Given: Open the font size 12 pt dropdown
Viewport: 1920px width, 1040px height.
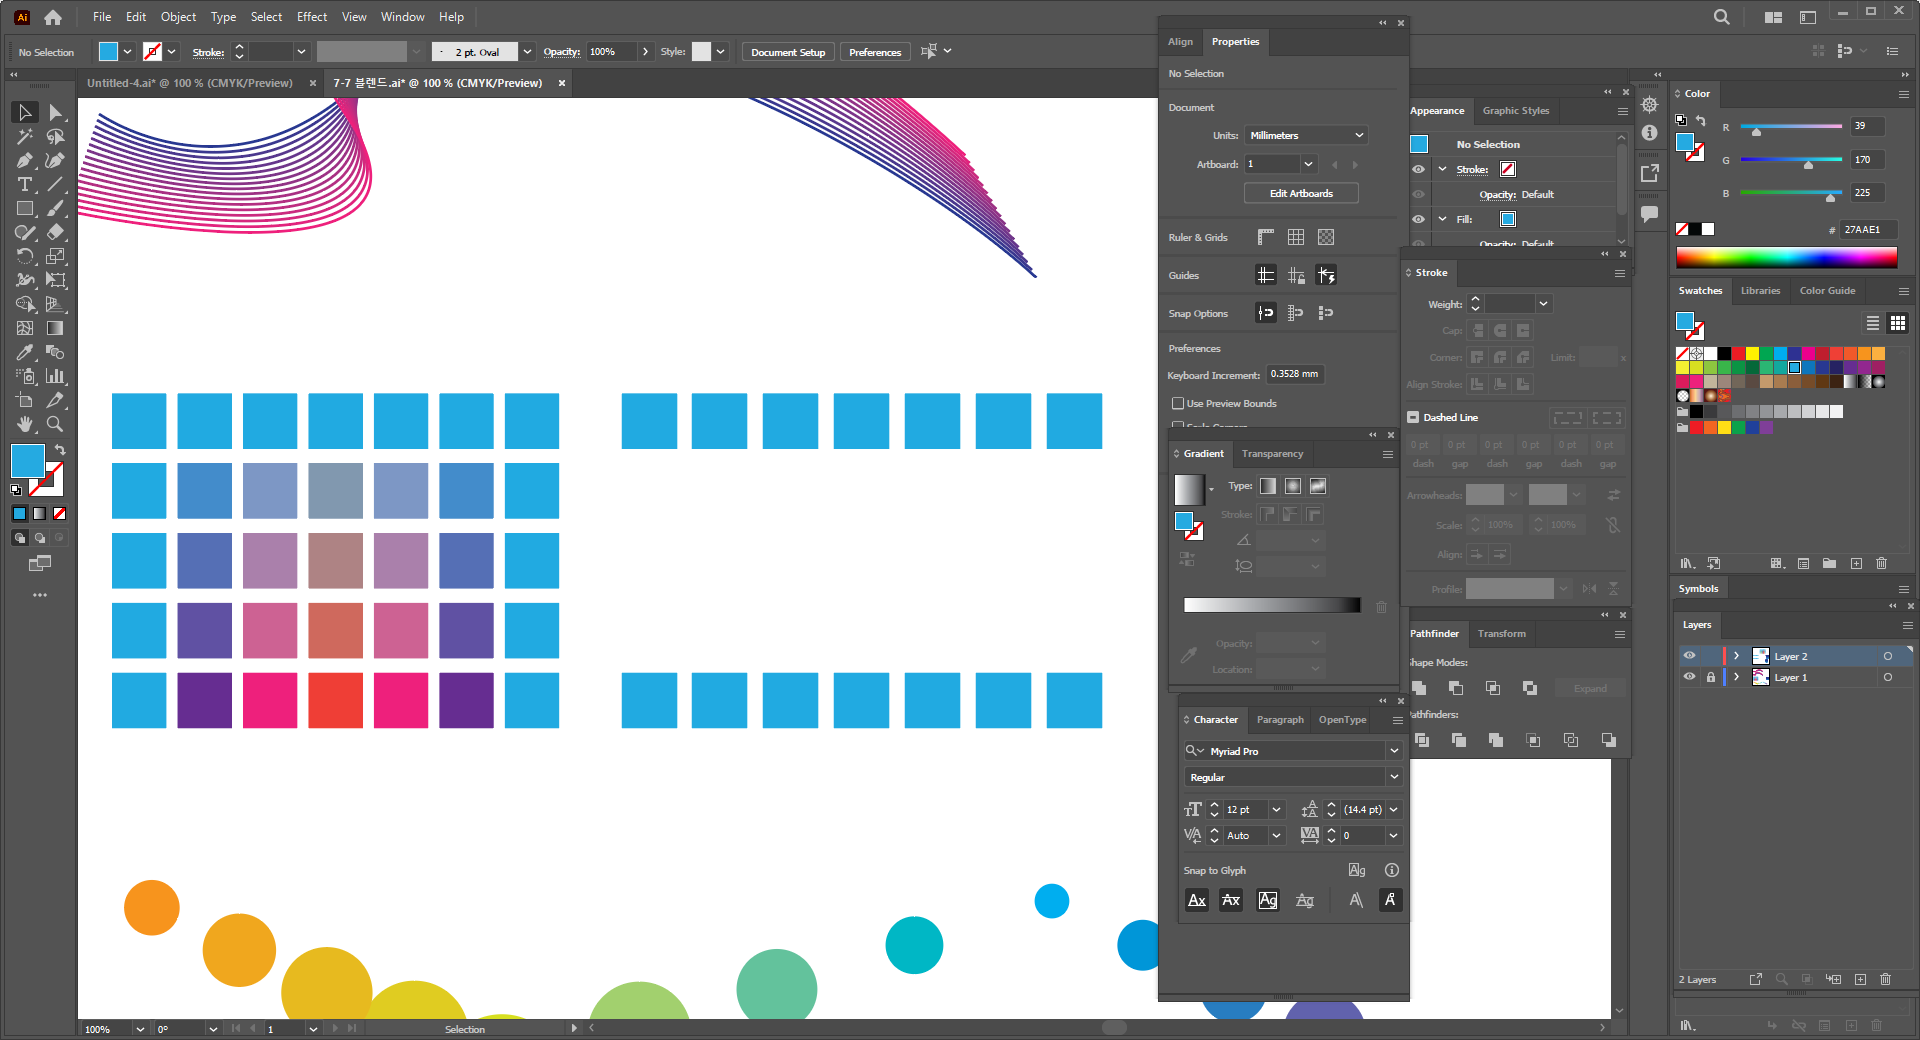Looking at the screenshot, I should click(1276, 810).
